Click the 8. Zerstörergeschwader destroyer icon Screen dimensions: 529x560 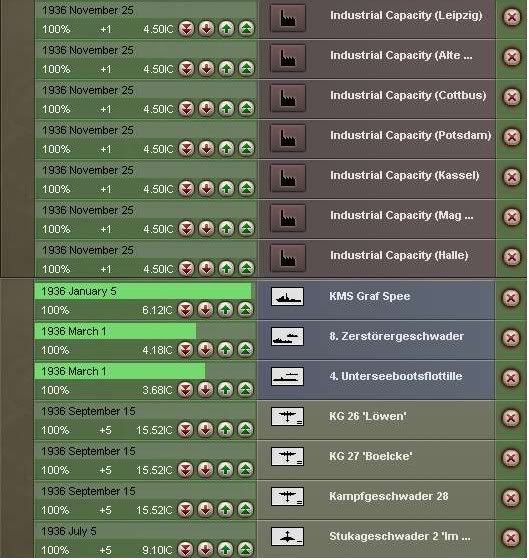coord(287,337)
